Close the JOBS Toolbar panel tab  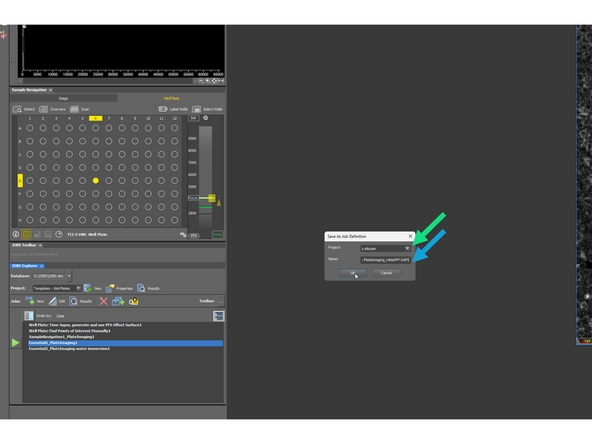(40, 245)
